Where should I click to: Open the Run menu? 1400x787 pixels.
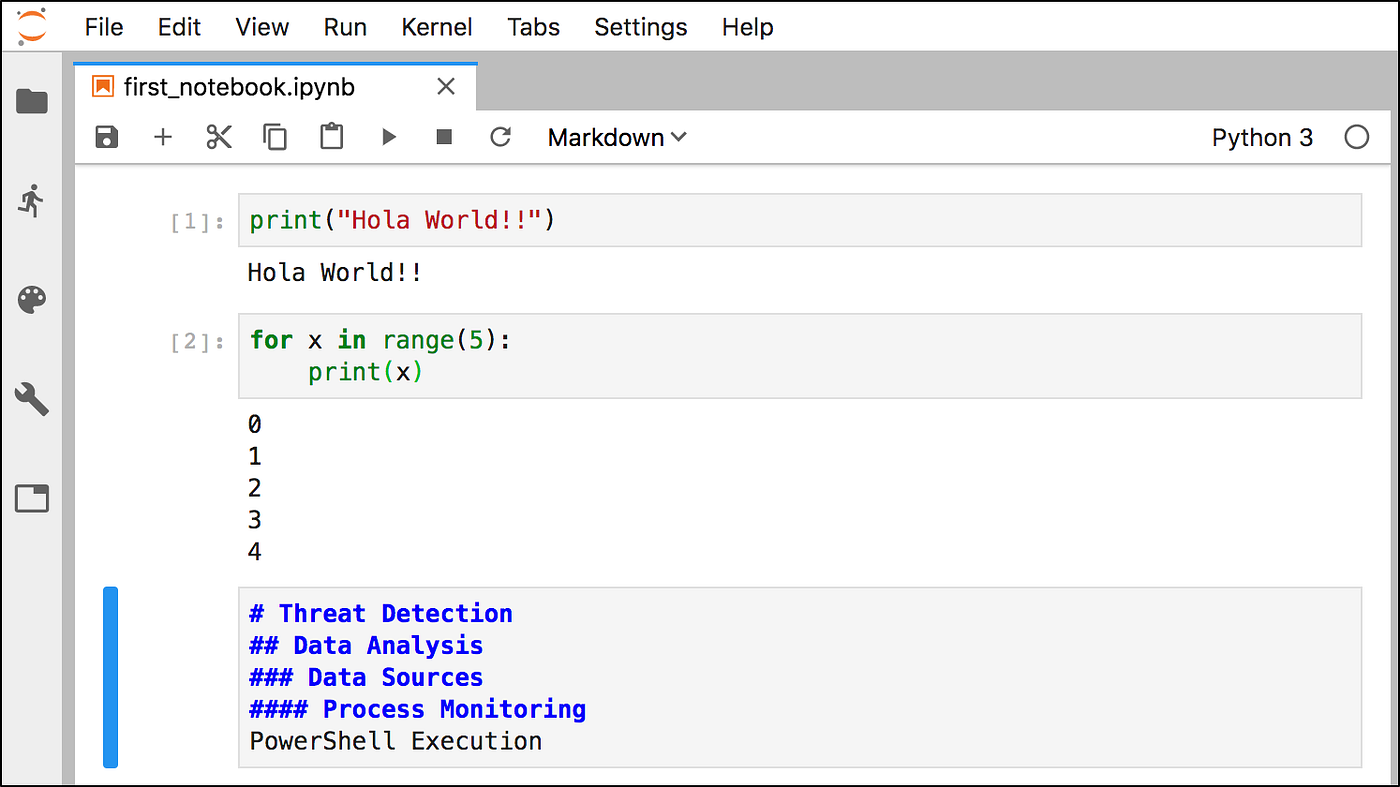click(x=345, y=27)
